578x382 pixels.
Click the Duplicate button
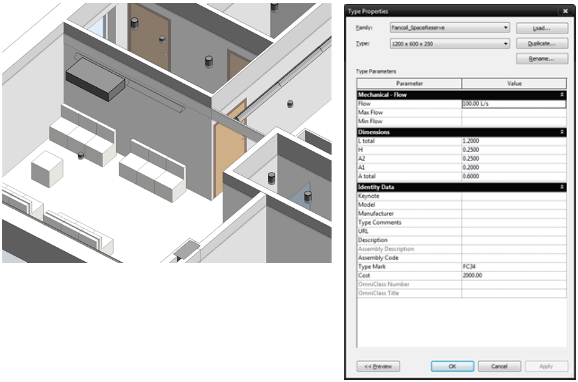(x=542, y=44)
